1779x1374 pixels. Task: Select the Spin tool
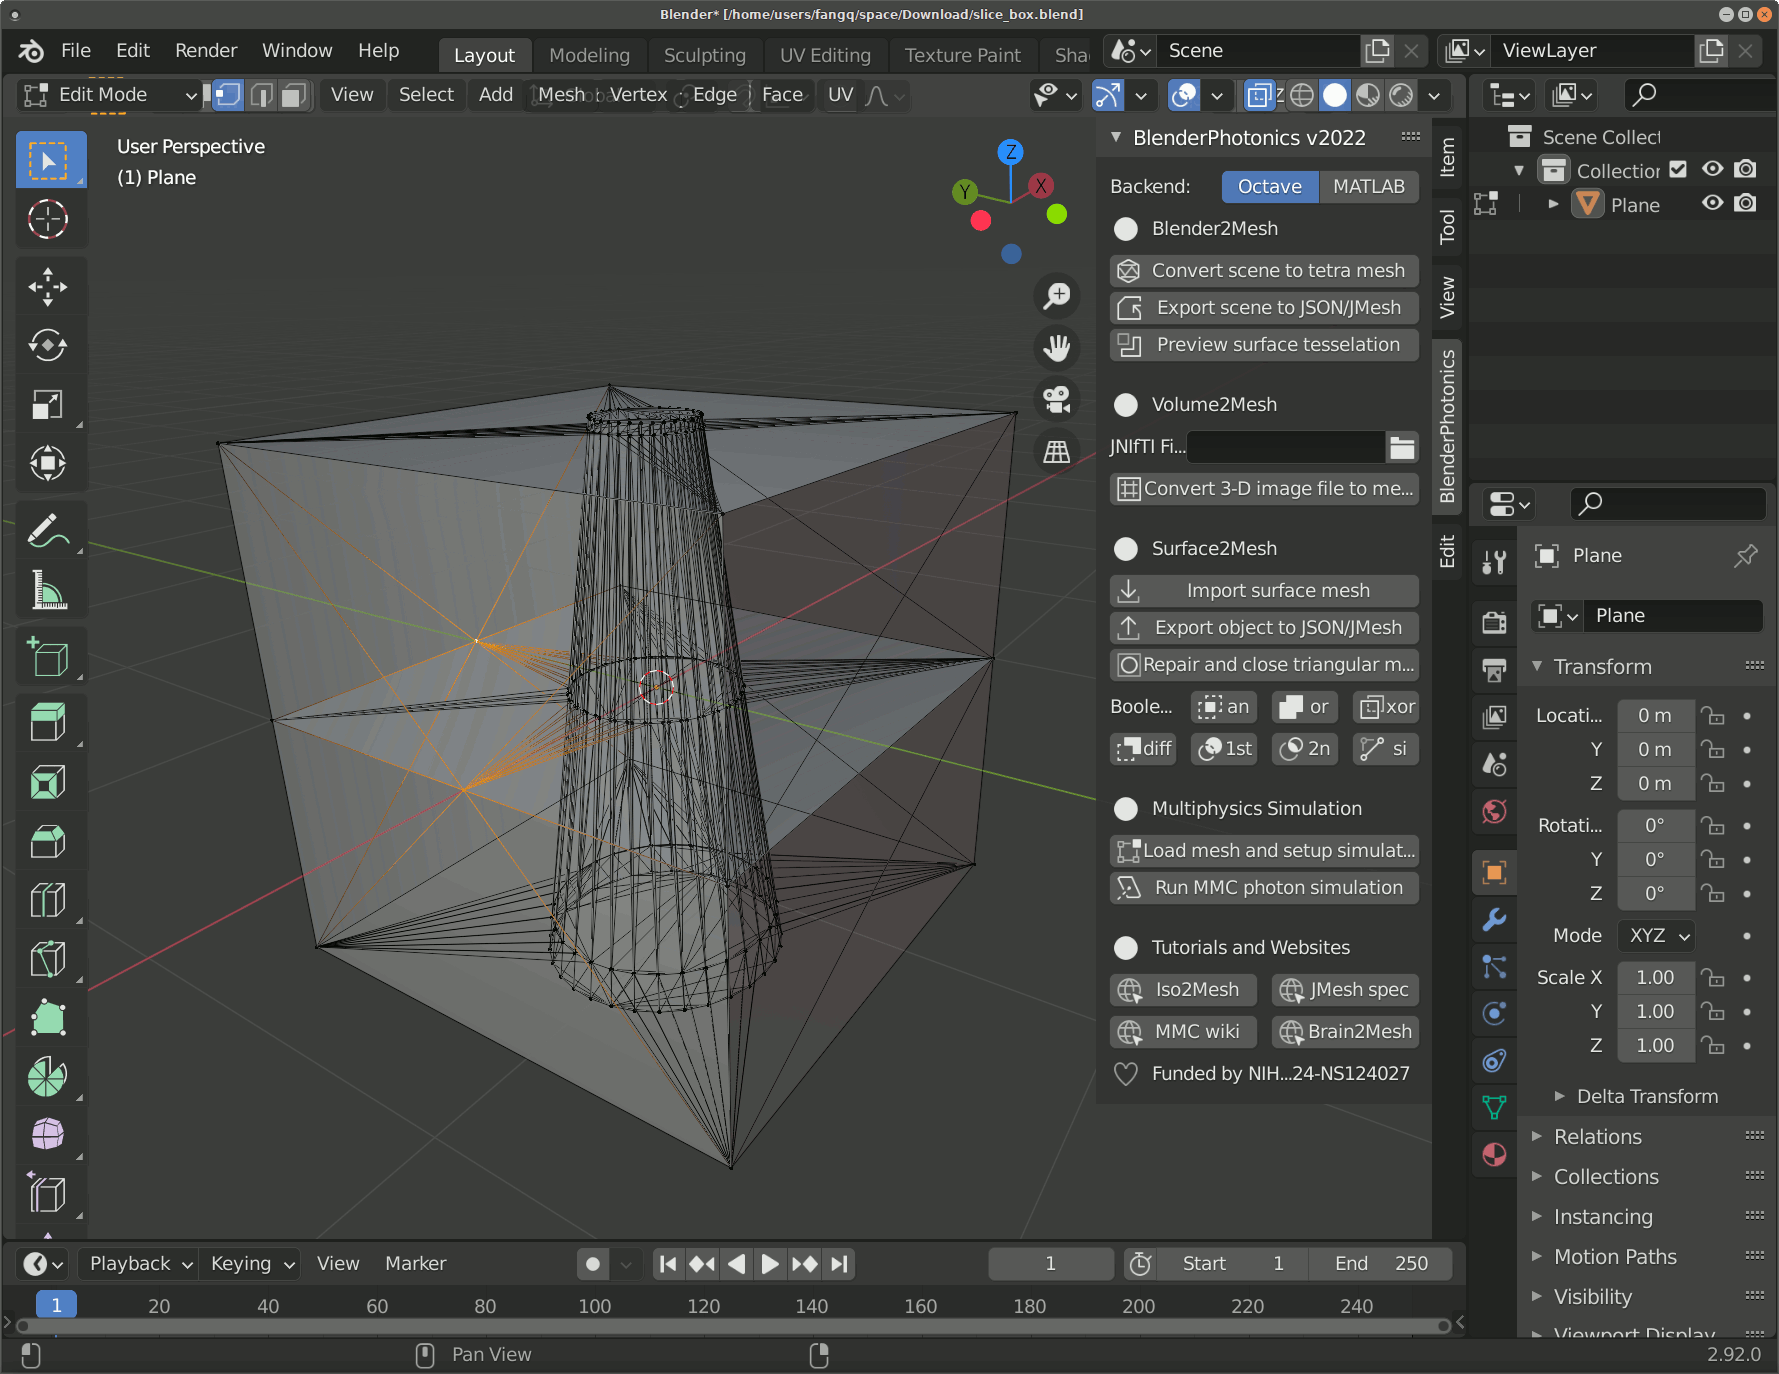[x=49, y=1077]
